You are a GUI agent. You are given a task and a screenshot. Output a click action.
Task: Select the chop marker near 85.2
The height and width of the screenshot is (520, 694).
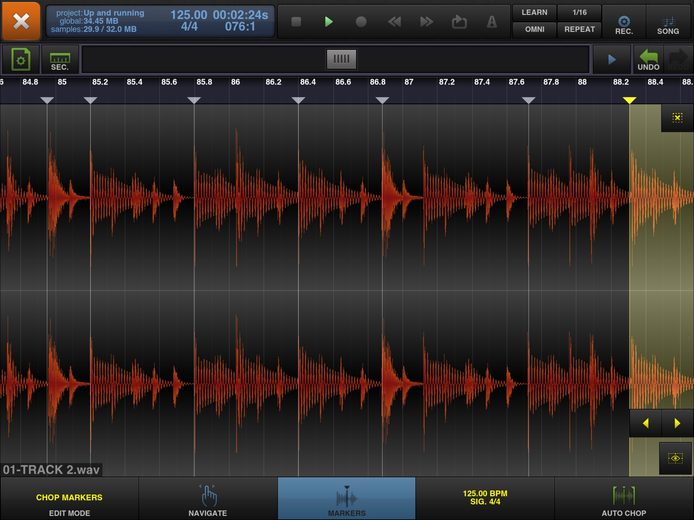click(x=90, y=100)
